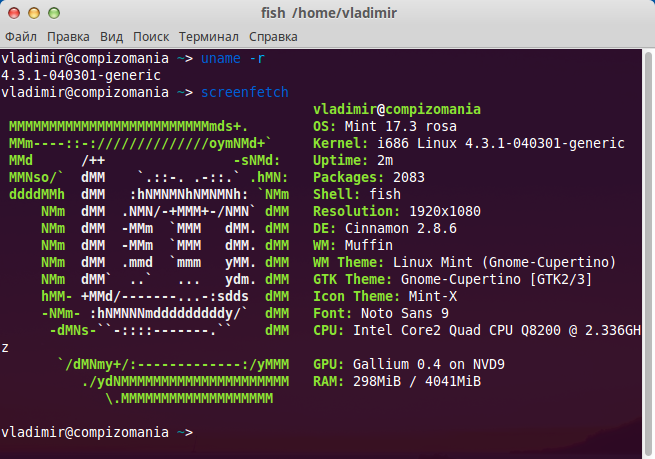Image resolution: width=655 pixels, height=459 pixels.
Task: Click the 'GPU: Gallium 0.4 on NVD9' line
Action: click(409, 365)
